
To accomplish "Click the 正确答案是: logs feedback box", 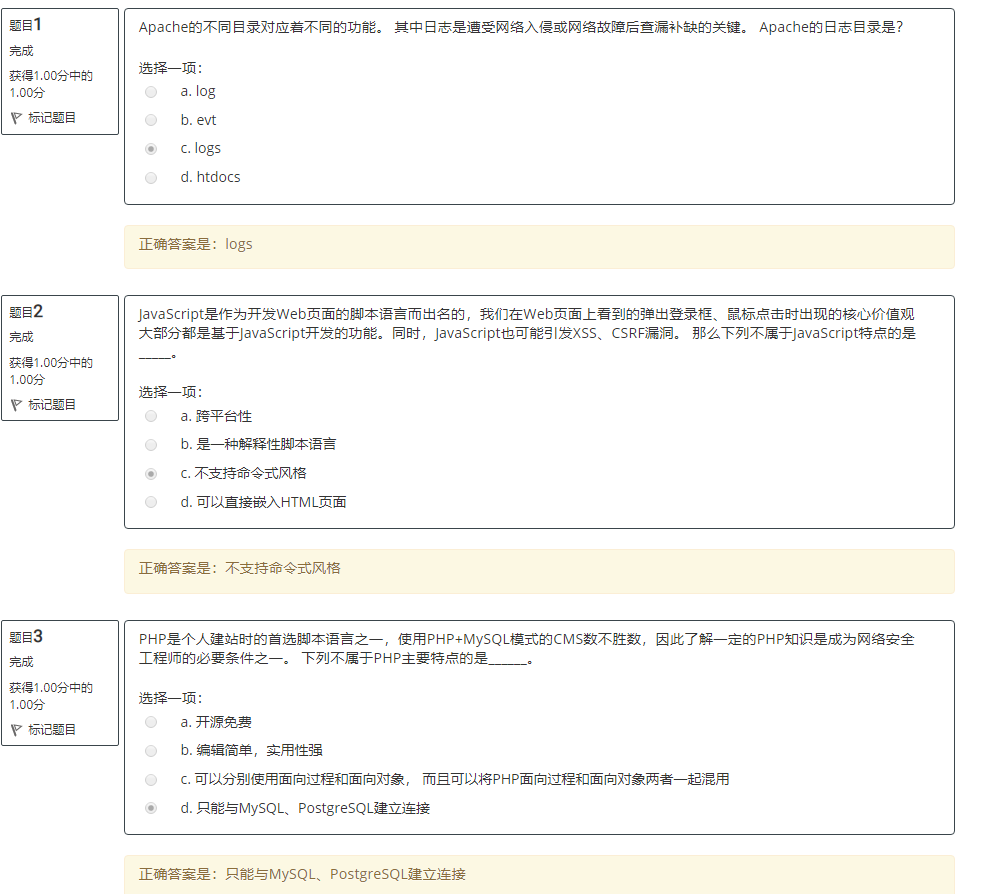I will tap(538, 243).
